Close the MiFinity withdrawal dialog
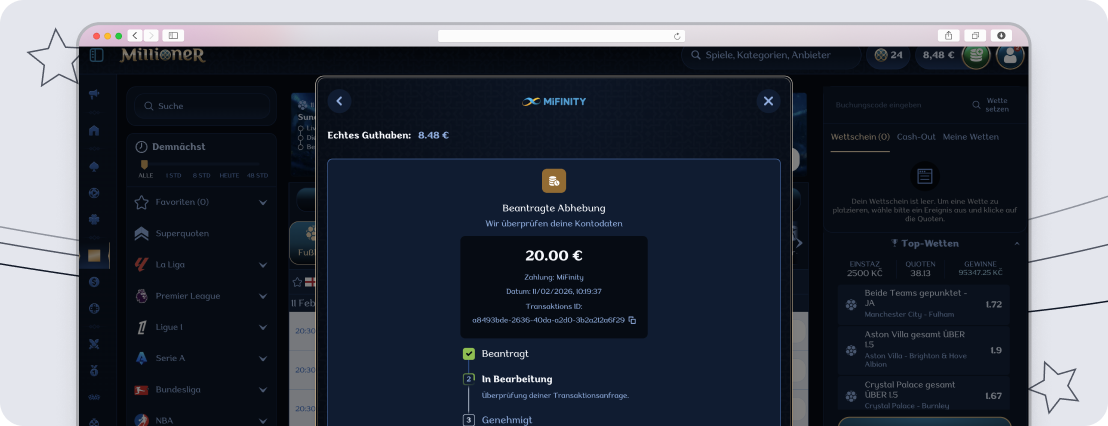 coord(768,101)
